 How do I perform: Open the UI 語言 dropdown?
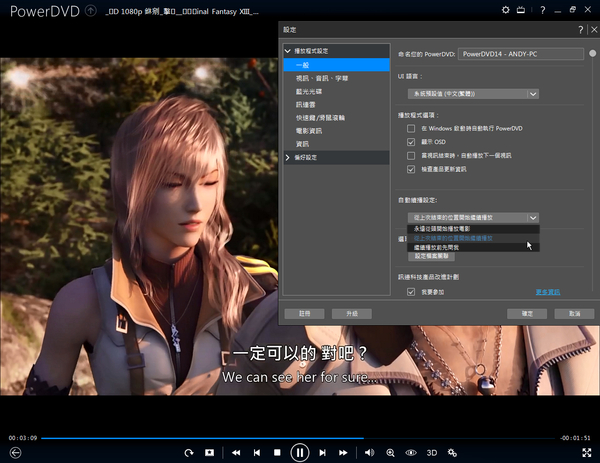pyautogui.click(x=466, y=94)
